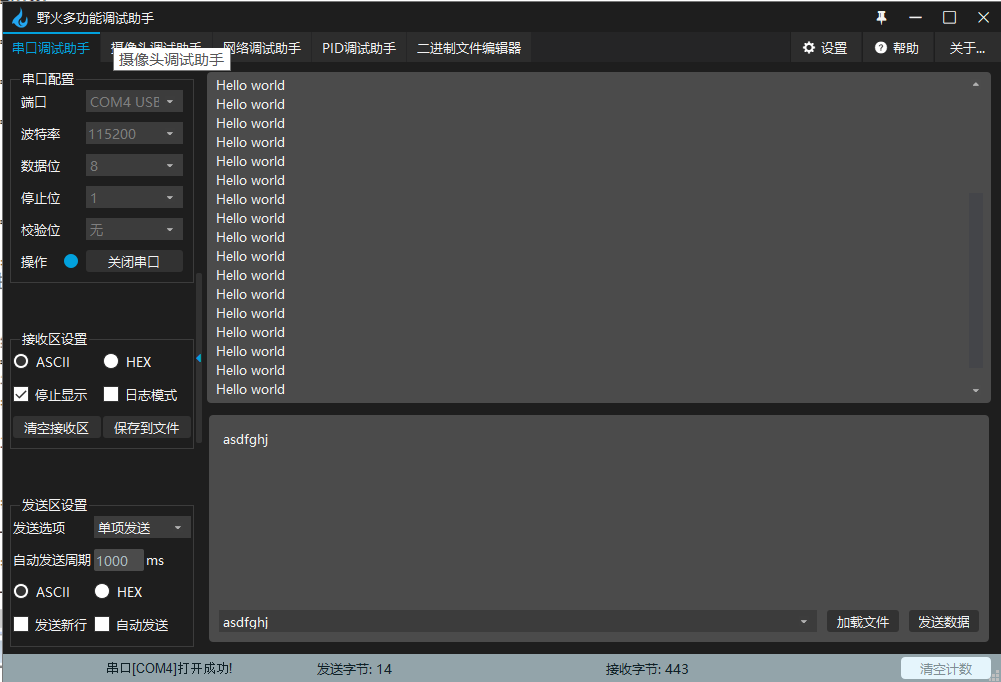Open the 关于 about menu
This screenshot has width=1001, height=682.
pyautogui.click(x=967, y=48)
